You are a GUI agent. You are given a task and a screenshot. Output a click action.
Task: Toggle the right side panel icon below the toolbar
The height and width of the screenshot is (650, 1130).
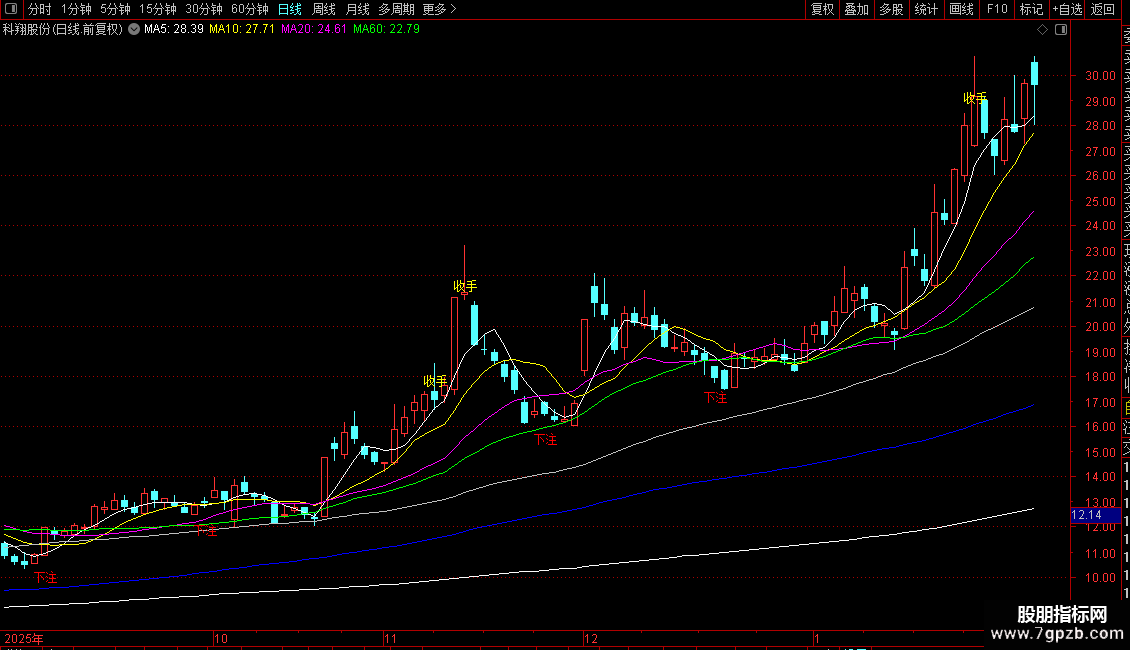(1061, 30)
